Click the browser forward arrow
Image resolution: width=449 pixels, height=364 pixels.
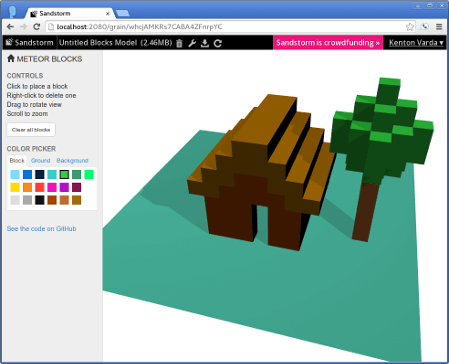pos(23,27)
